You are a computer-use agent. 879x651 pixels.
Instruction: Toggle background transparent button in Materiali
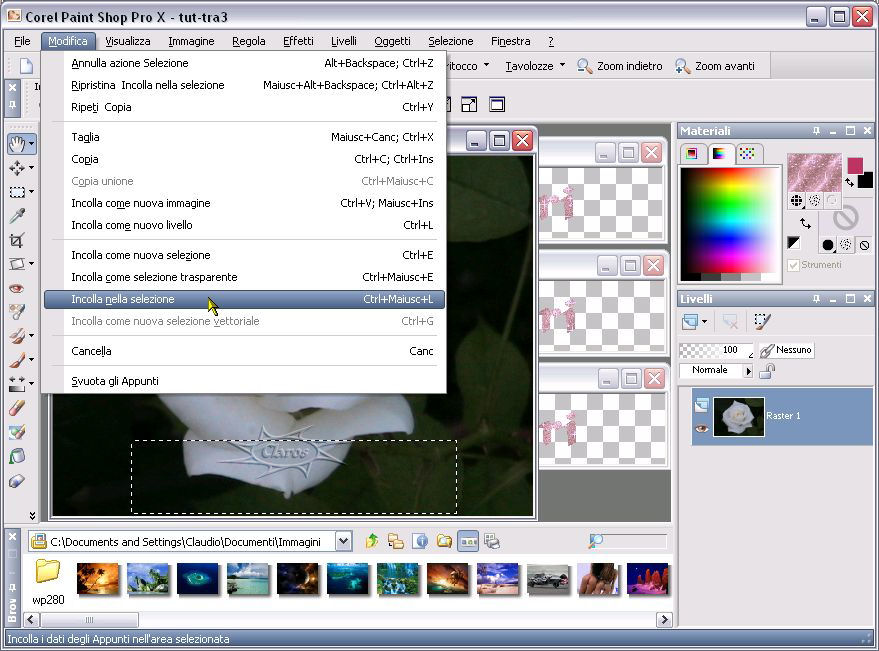pyautogui.click(x=864, y=245)
